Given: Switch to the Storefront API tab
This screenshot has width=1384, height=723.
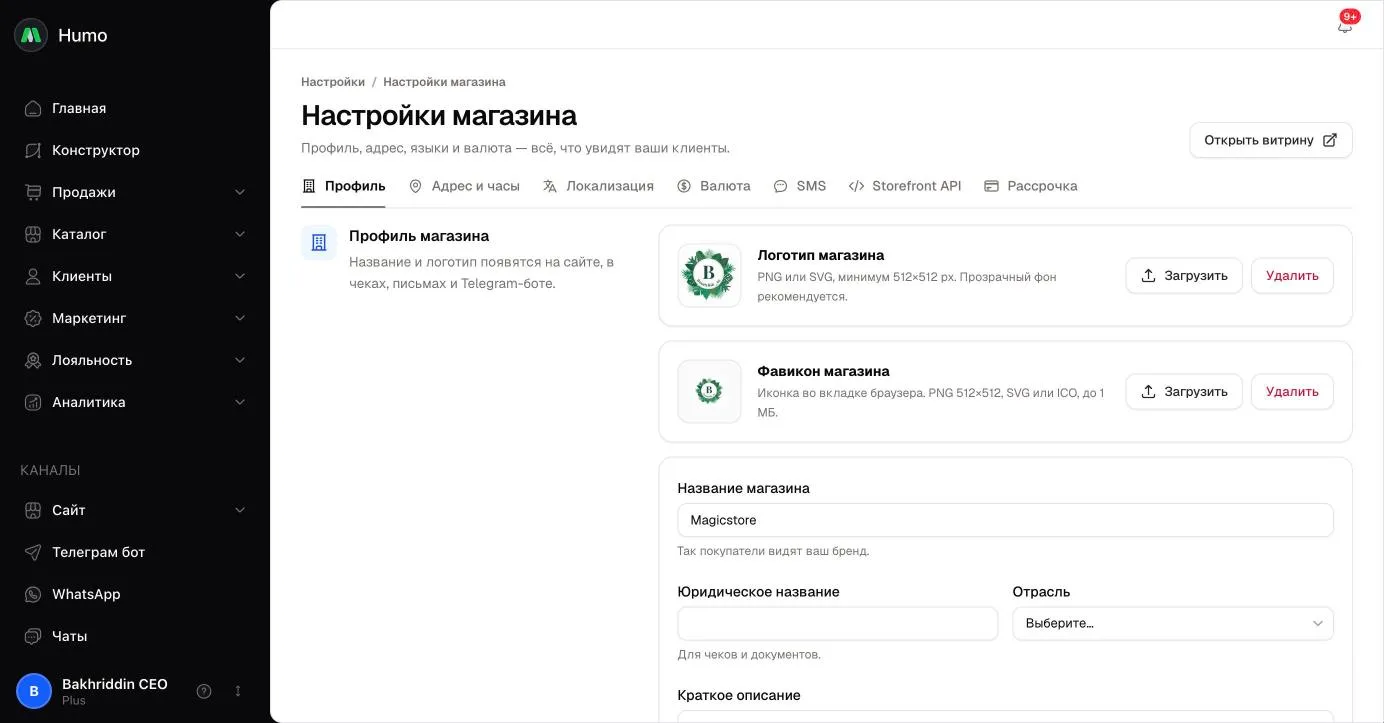Looking at the screenshot, I should click(x=905, y=186).
